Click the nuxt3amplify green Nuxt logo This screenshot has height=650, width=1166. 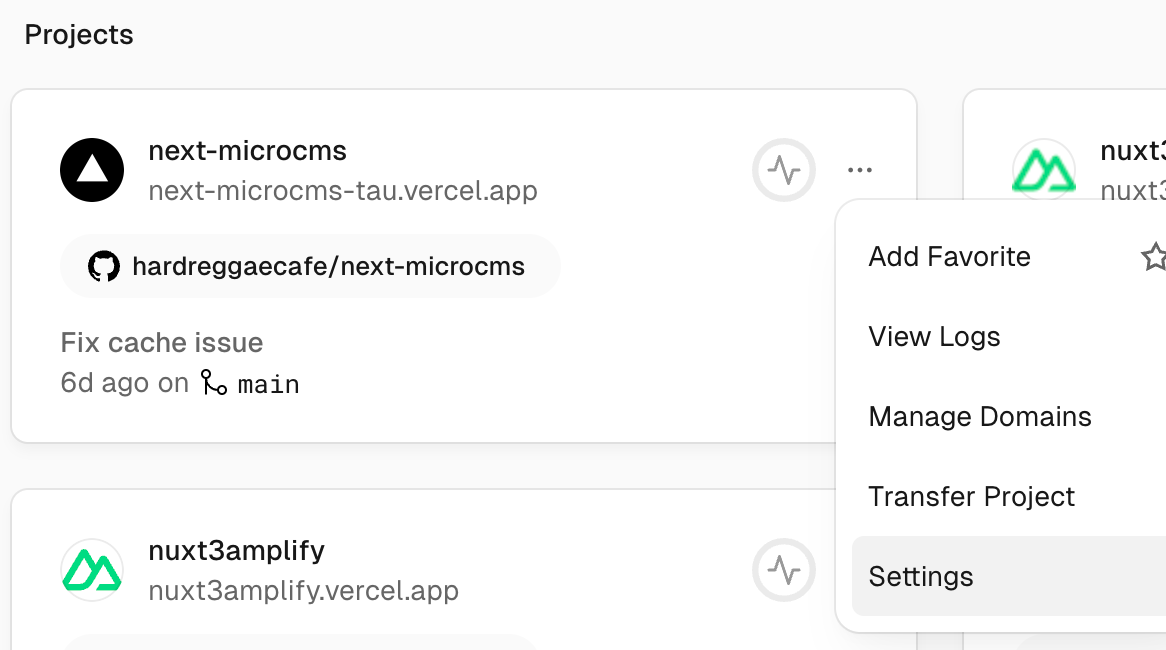tap(92, 570)
